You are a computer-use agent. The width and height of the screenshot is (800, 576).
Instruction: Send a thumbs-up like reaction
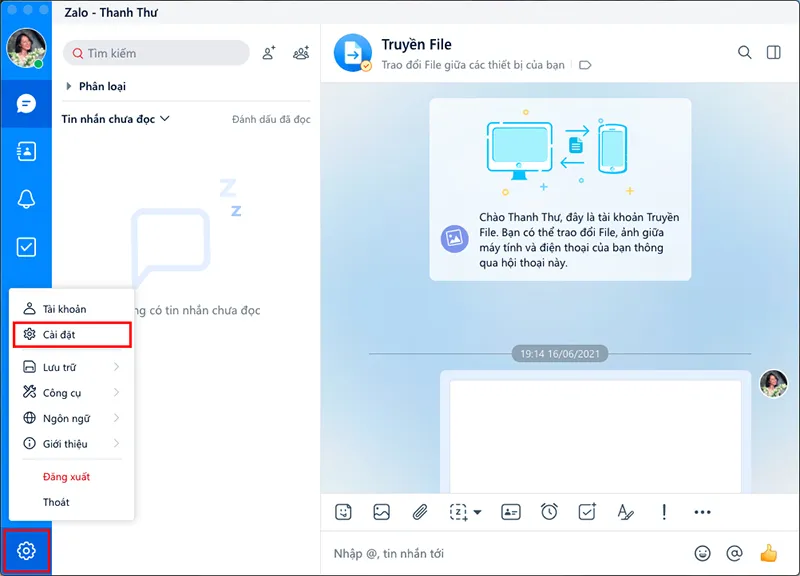point(768,553)
